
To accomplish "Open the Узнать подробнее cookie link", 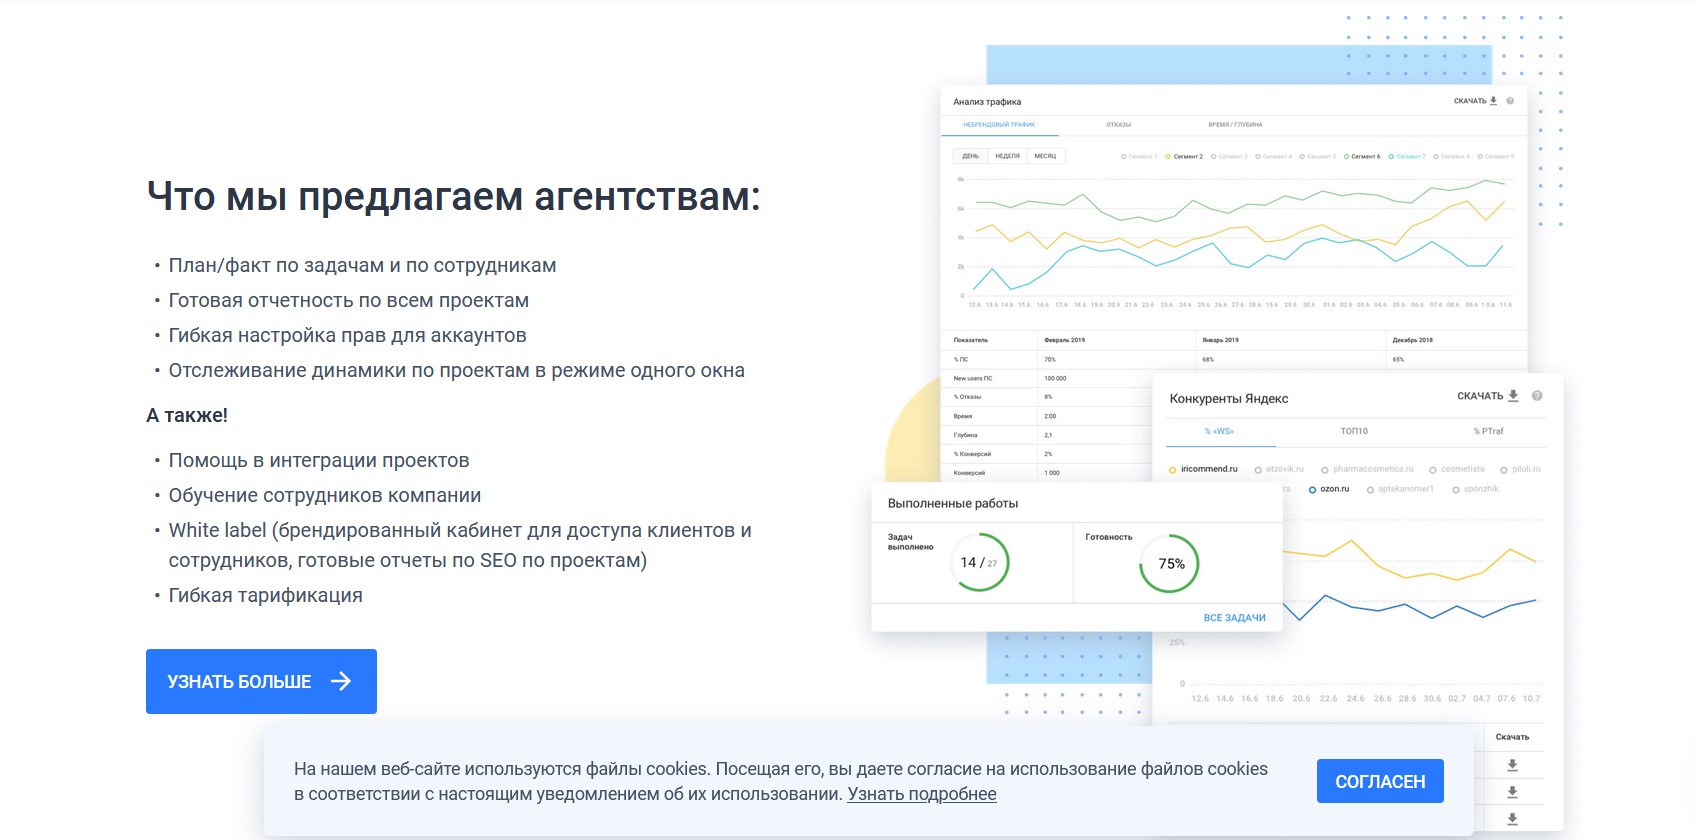I will click(x=921, y=794).
